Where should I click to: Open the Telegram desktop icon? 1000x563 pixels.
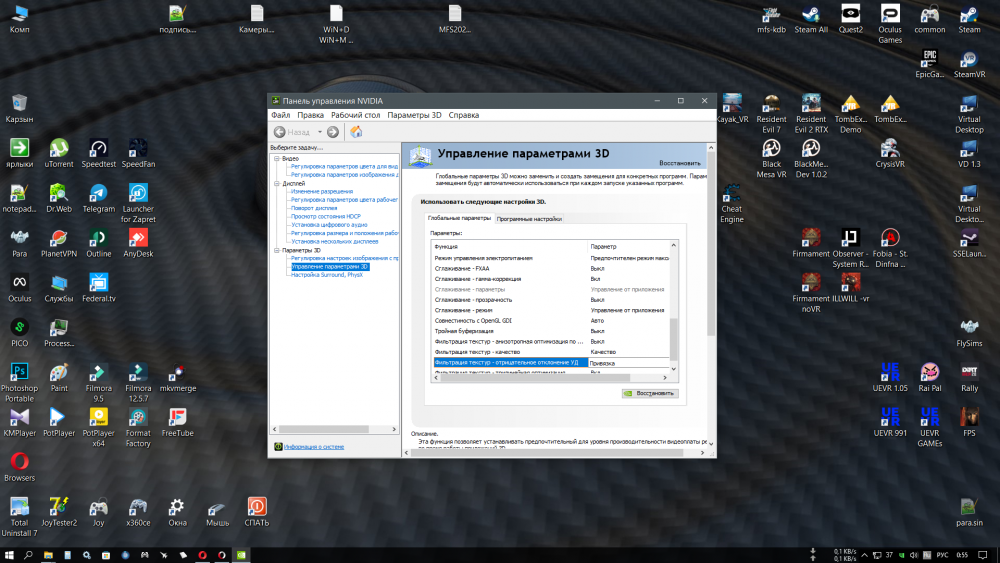[x=98, y=195]
